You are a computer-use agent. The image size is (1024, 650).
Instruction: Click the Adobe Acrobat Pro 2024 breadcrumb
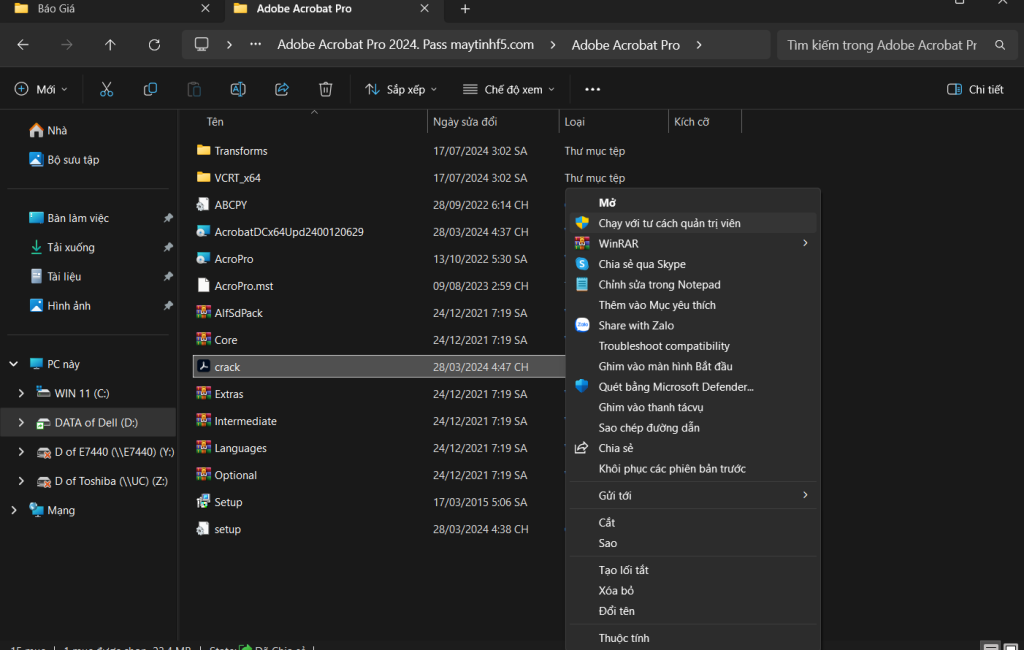[x=405, y=44]
